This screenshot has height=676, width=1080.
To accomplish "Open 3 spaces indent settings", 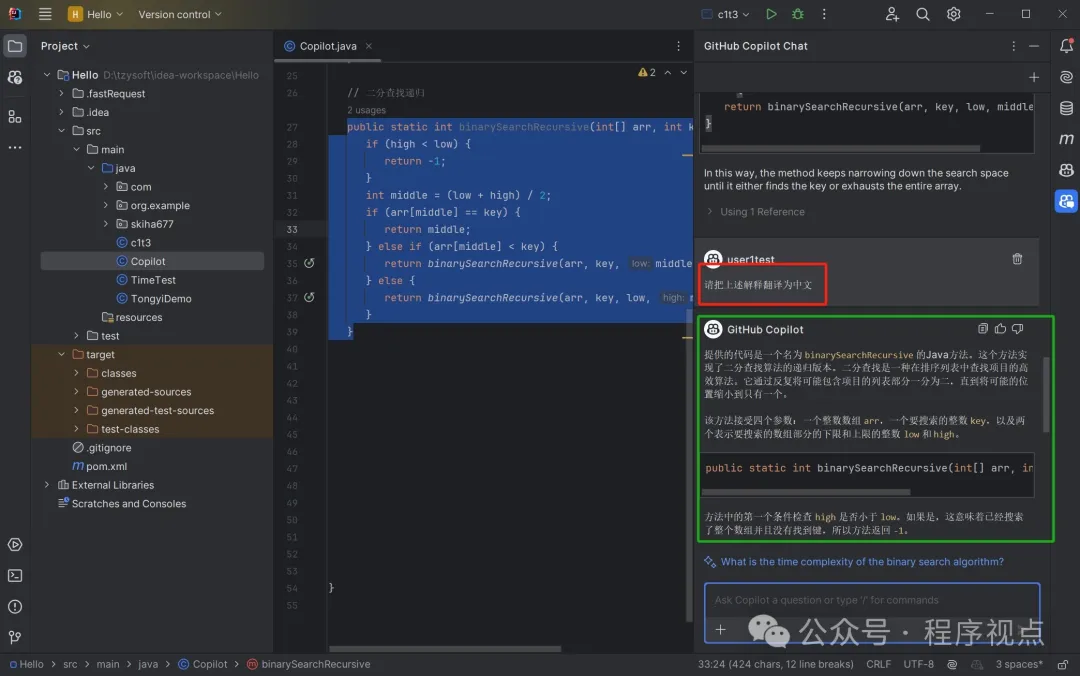I will click(1019, 664).
